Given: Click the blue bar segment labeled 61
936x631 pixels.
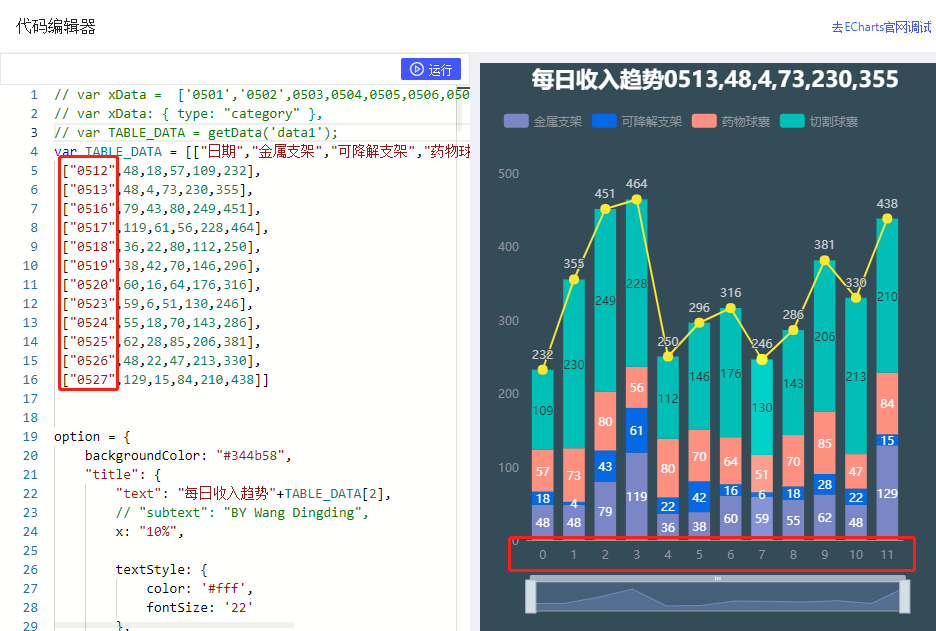Looking at the screenshot, I should (x=636, y=430).
